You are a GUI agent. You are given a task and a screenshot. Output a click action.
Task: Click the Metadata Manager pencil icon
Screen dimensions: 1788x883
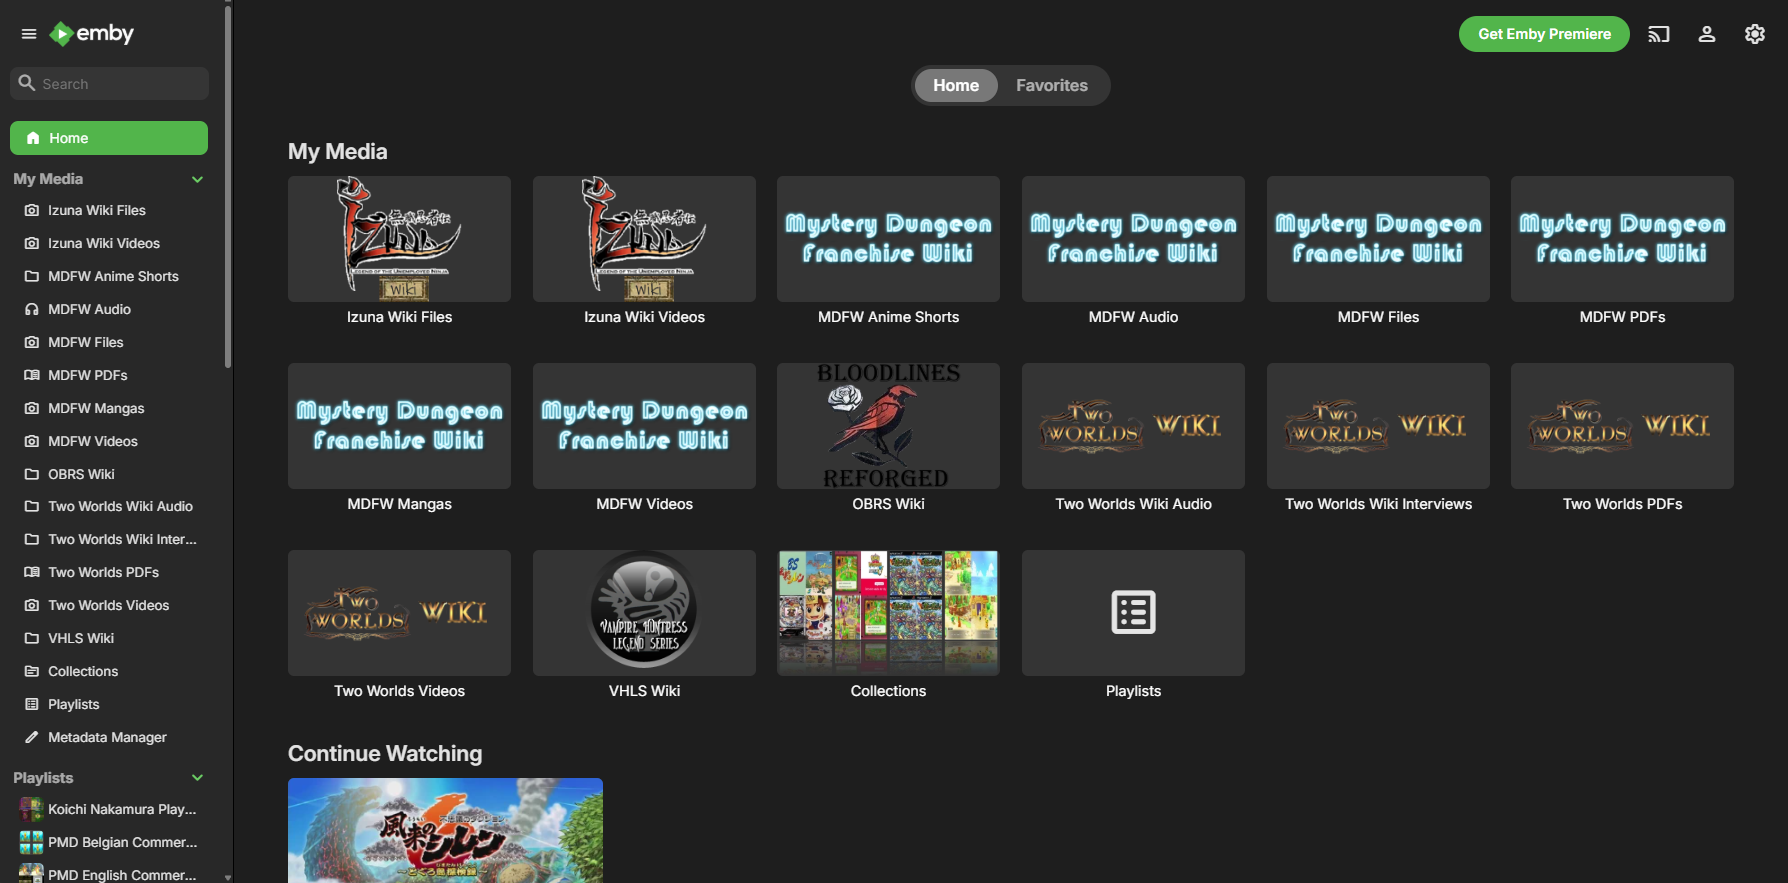coord(32,737)
